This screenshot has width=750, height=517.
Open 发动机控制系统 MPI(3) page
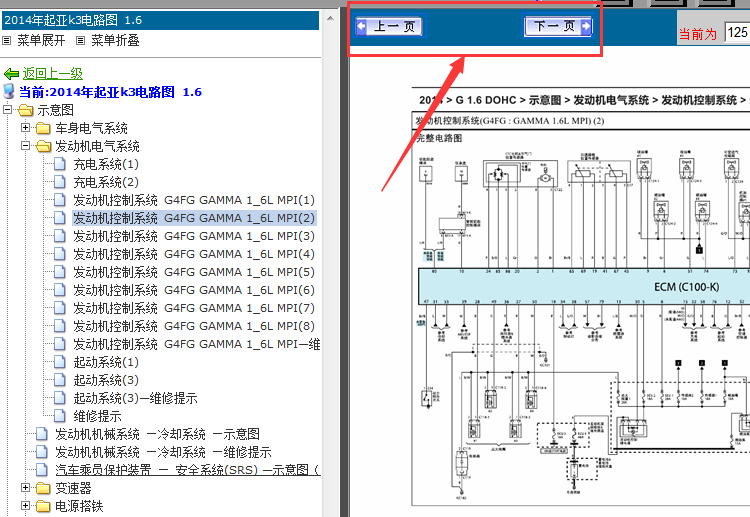pos(194,236)
